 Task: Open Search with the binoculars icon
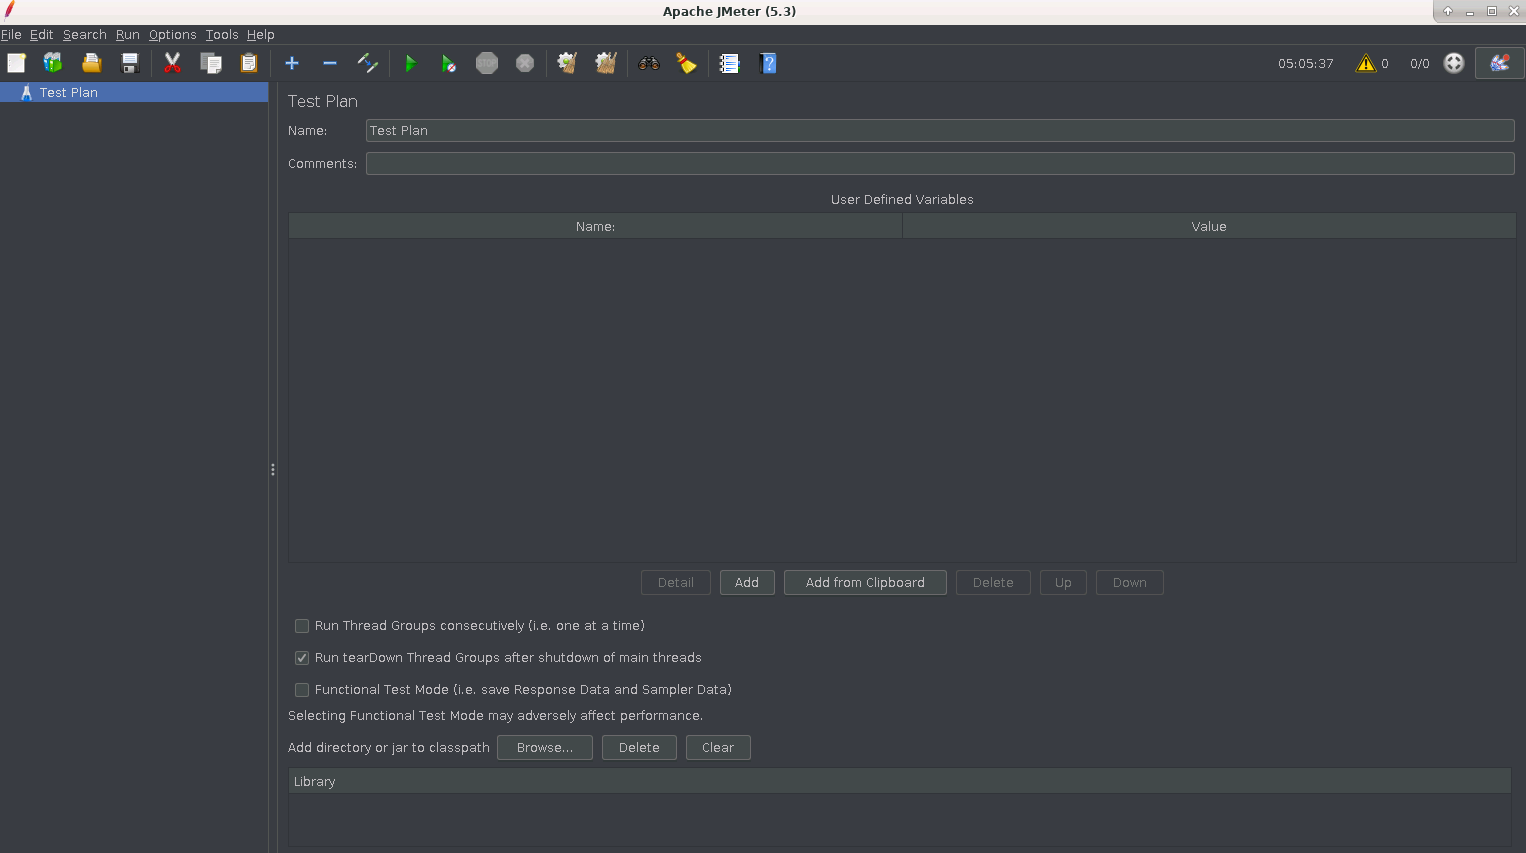point(649,63)
